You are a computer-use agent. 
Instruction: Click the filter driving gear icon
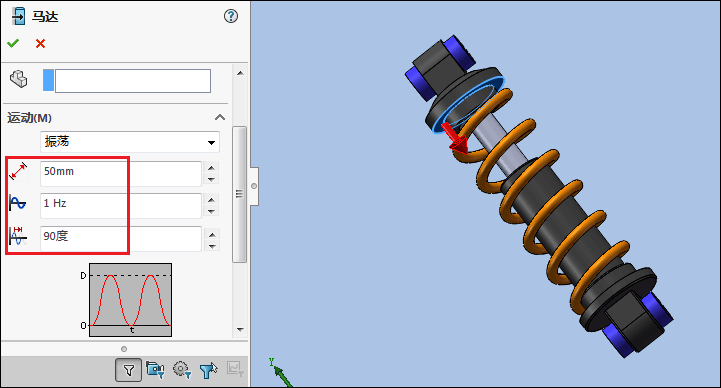pyautogui.click(x=182, y=370)
